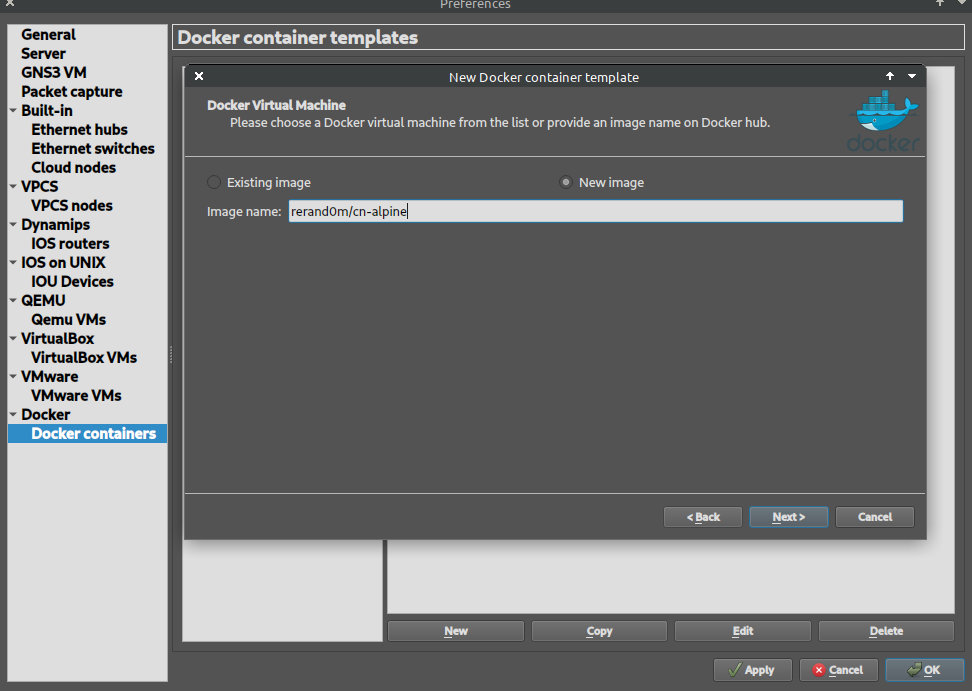The height and width of the screenshot is (691, 972).
Task: Confirm Preferences with OK button
Action: click(x=924, y=670)
